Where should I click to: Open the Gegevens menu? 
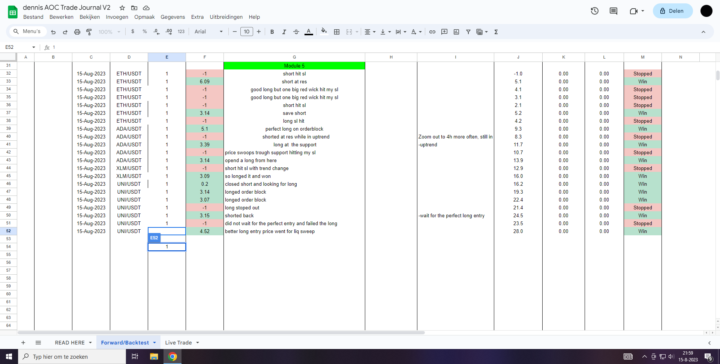173,17
